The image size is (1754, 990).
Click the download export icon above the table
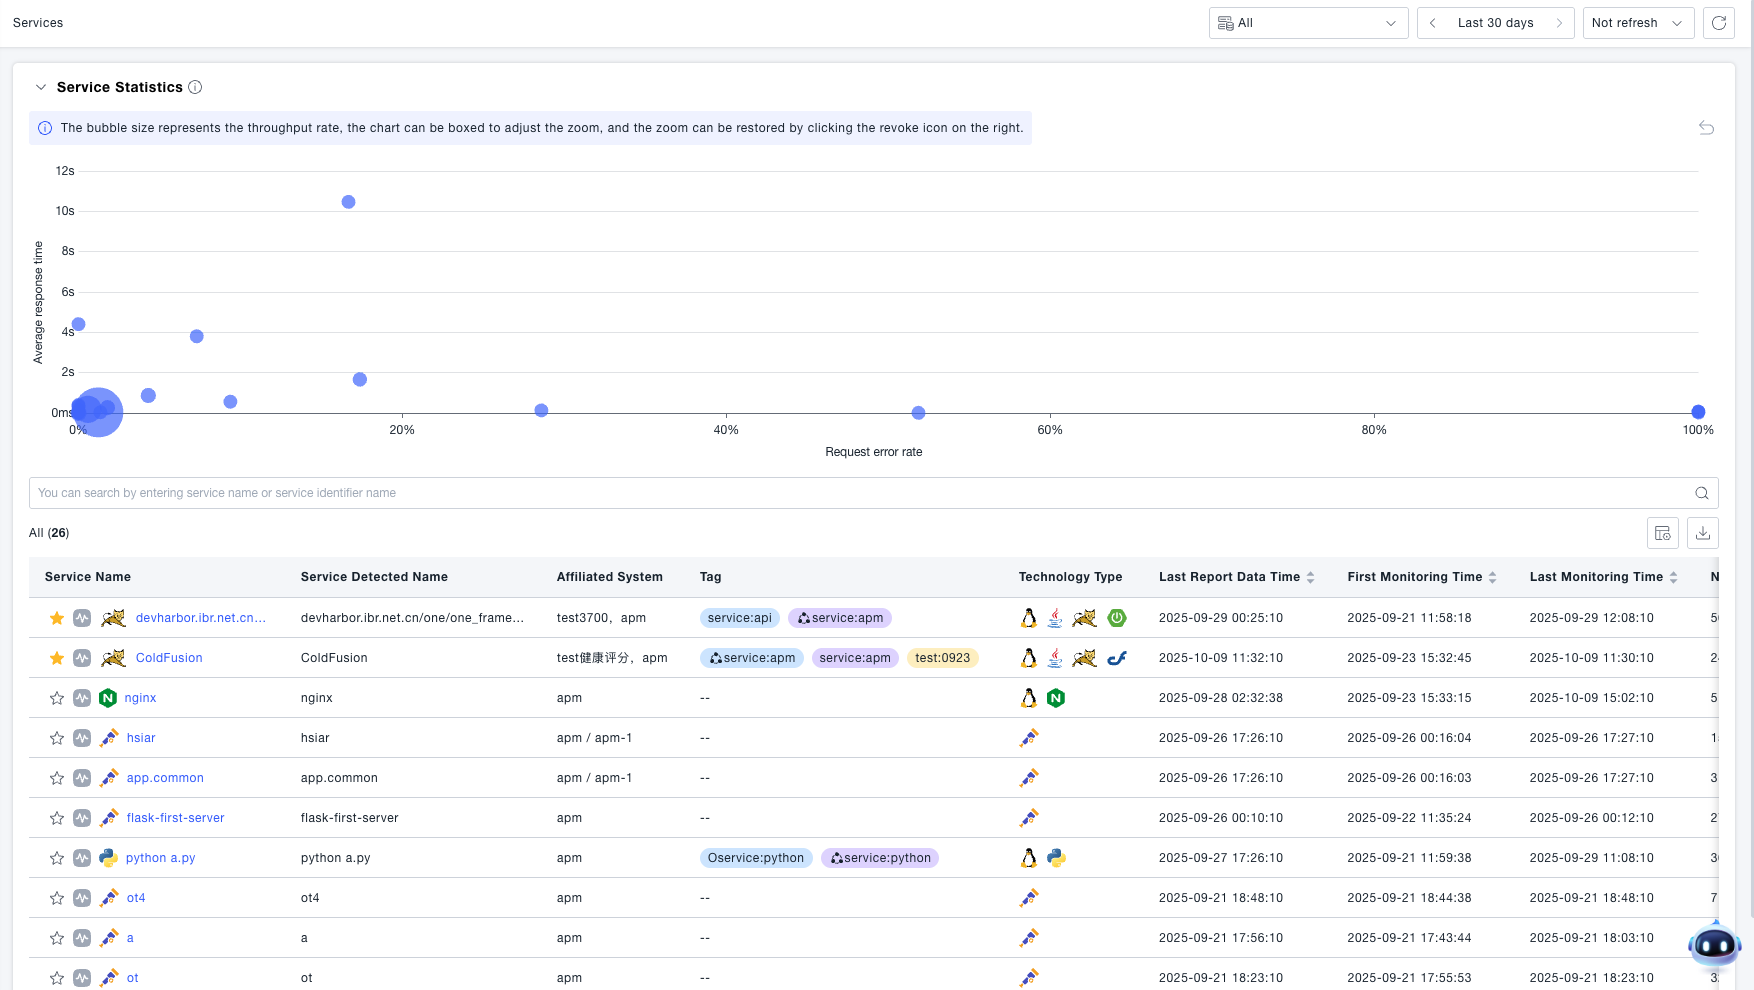[x=1702, y=533]
